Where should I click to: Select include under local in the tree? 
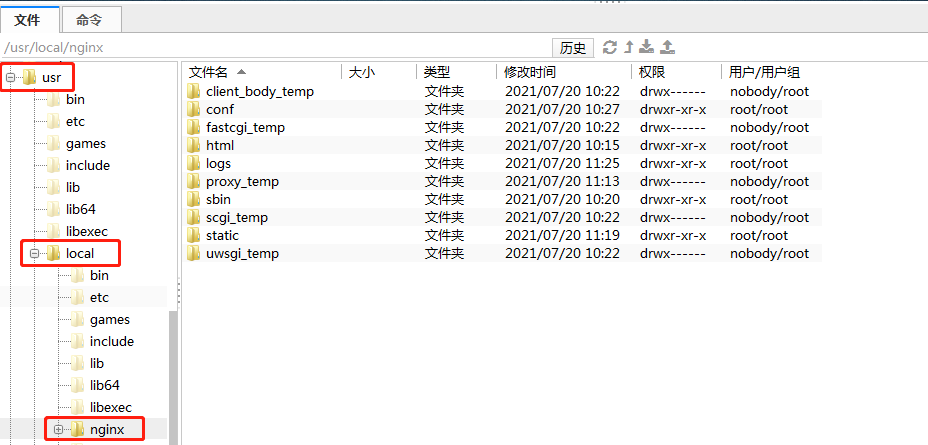[112, 341]
